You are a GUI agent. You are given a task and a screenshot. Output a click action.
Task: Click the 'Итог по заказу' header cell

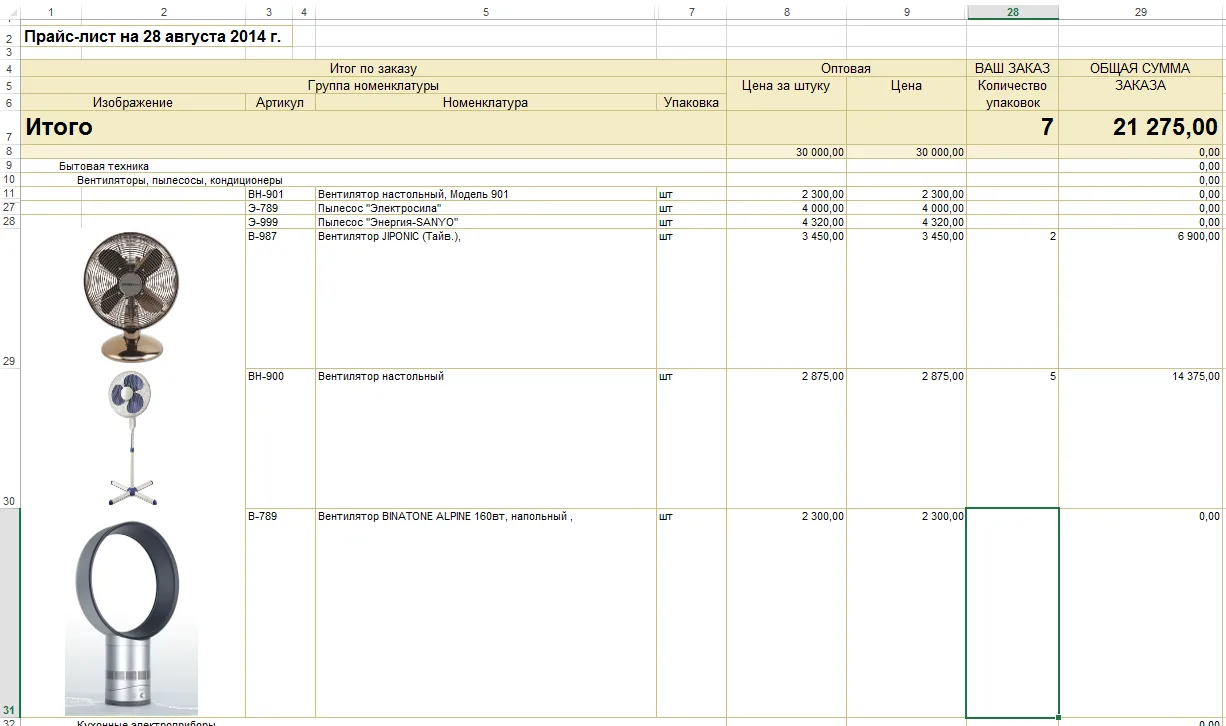click(x=373, y=69)
